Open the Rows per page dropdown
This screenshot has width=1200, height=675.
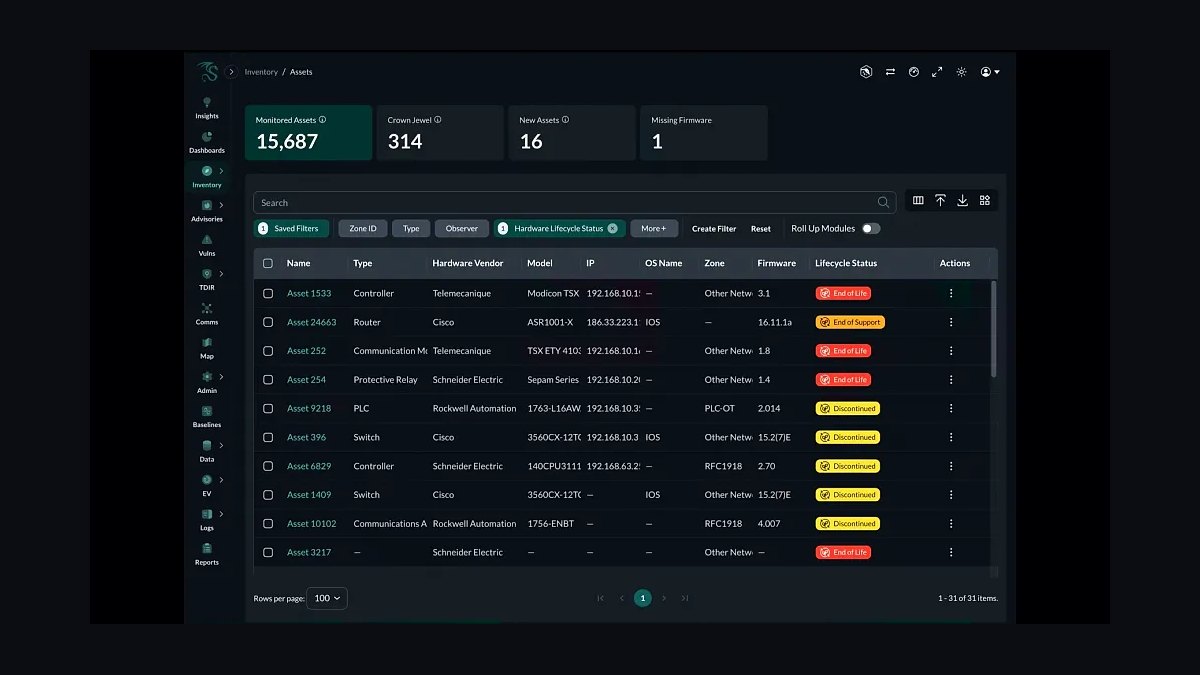(x=327, y=598)
